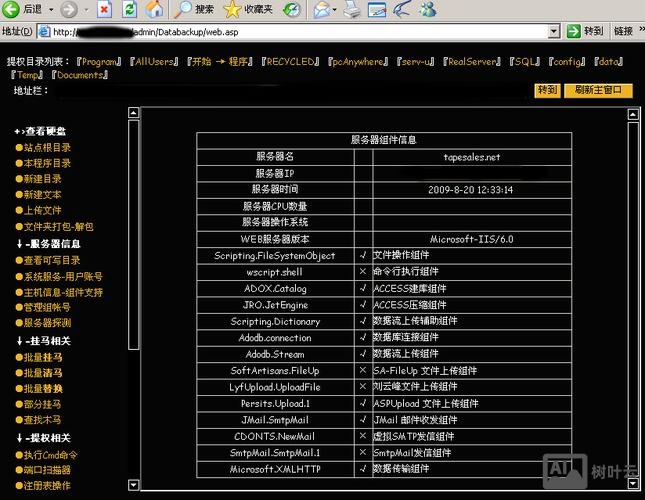Open the Back button history dropdown arrow
The height and width of the screenshot is (500, 645).
[51, 9]
